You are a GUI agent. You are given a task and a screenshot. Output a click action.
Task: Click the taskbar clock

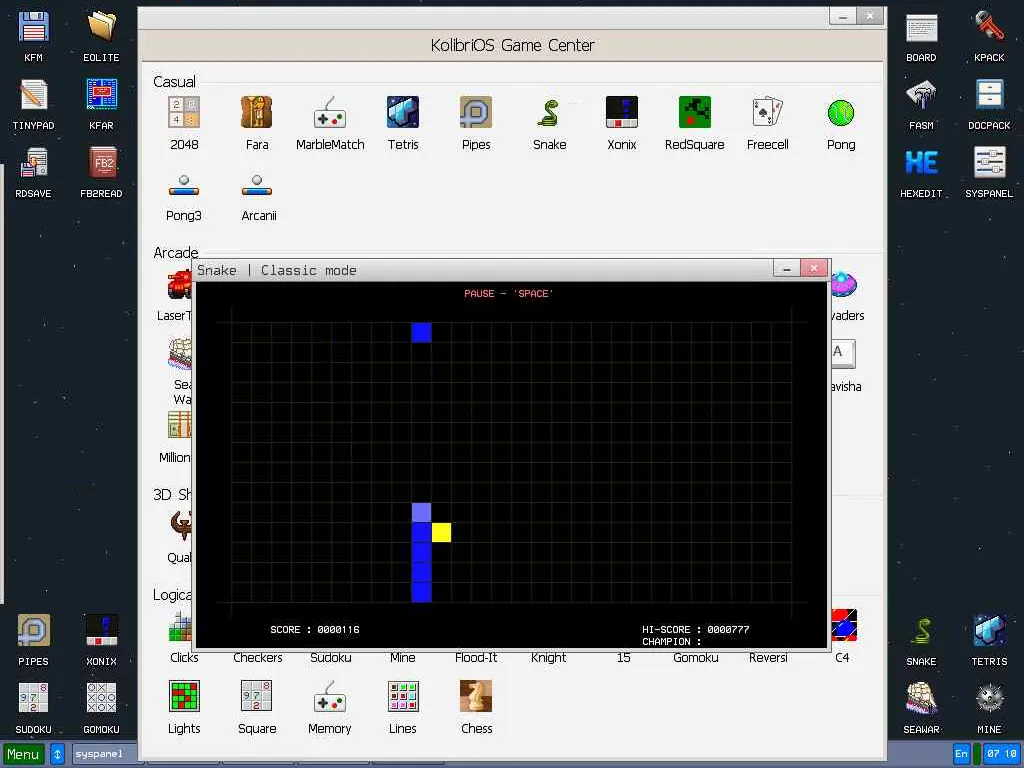pyautogui.click(x=1001, y=754)
